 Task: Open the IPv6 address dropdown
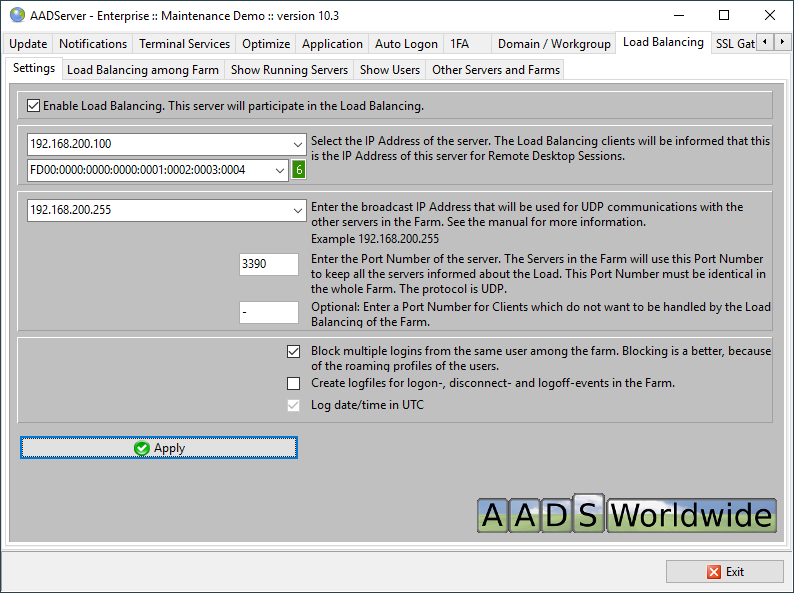tap(279, 170)
